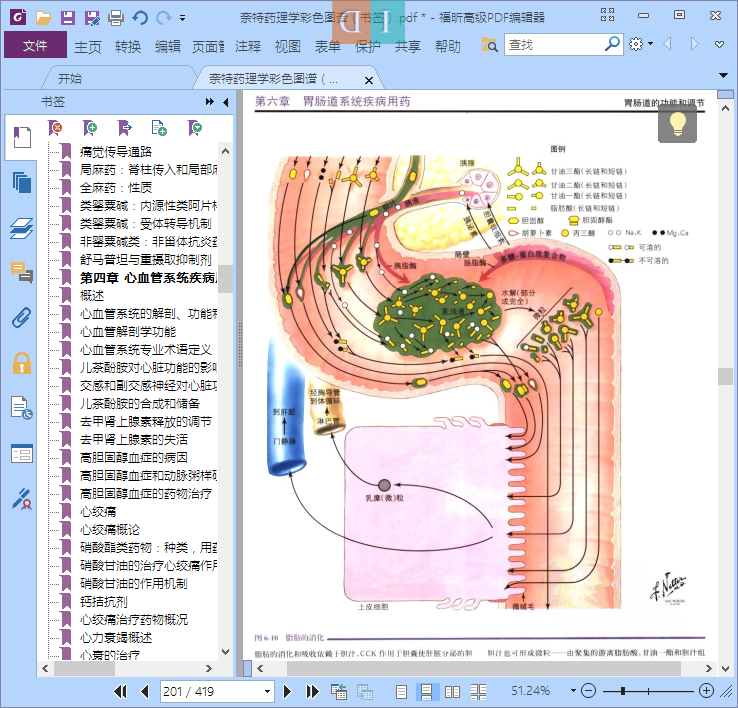Select continuous page view mode
Viewport: 738px width, 708px height.
426,692
